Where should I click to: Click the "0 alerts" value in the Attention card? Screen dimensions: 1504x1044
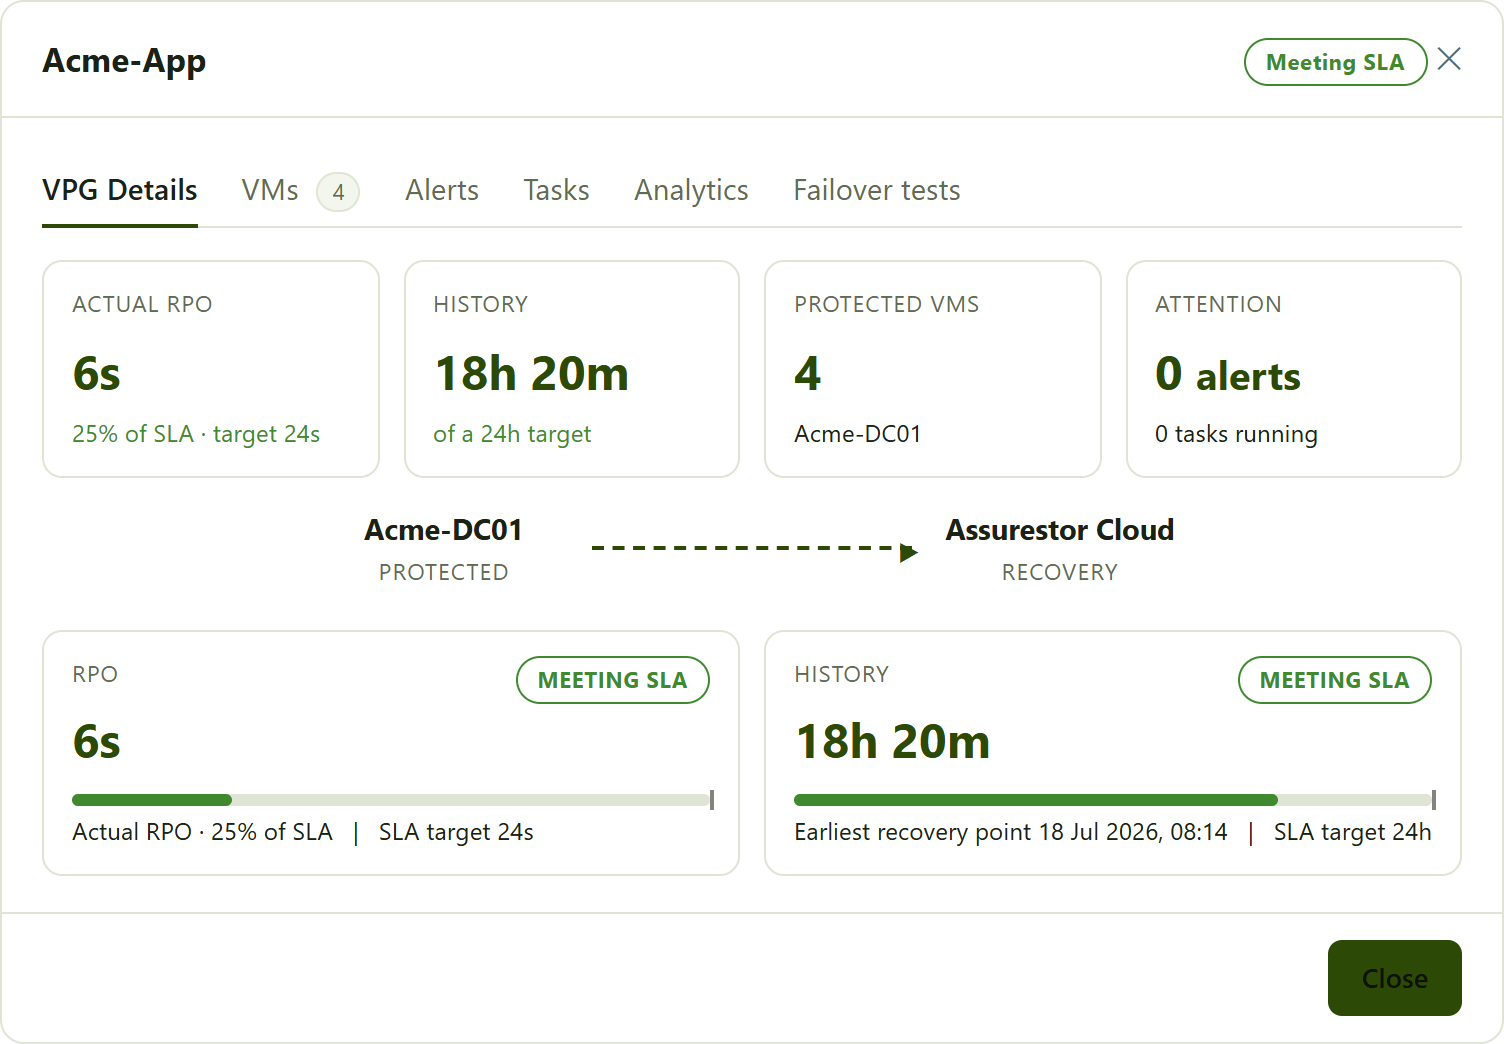[1228, 375]
